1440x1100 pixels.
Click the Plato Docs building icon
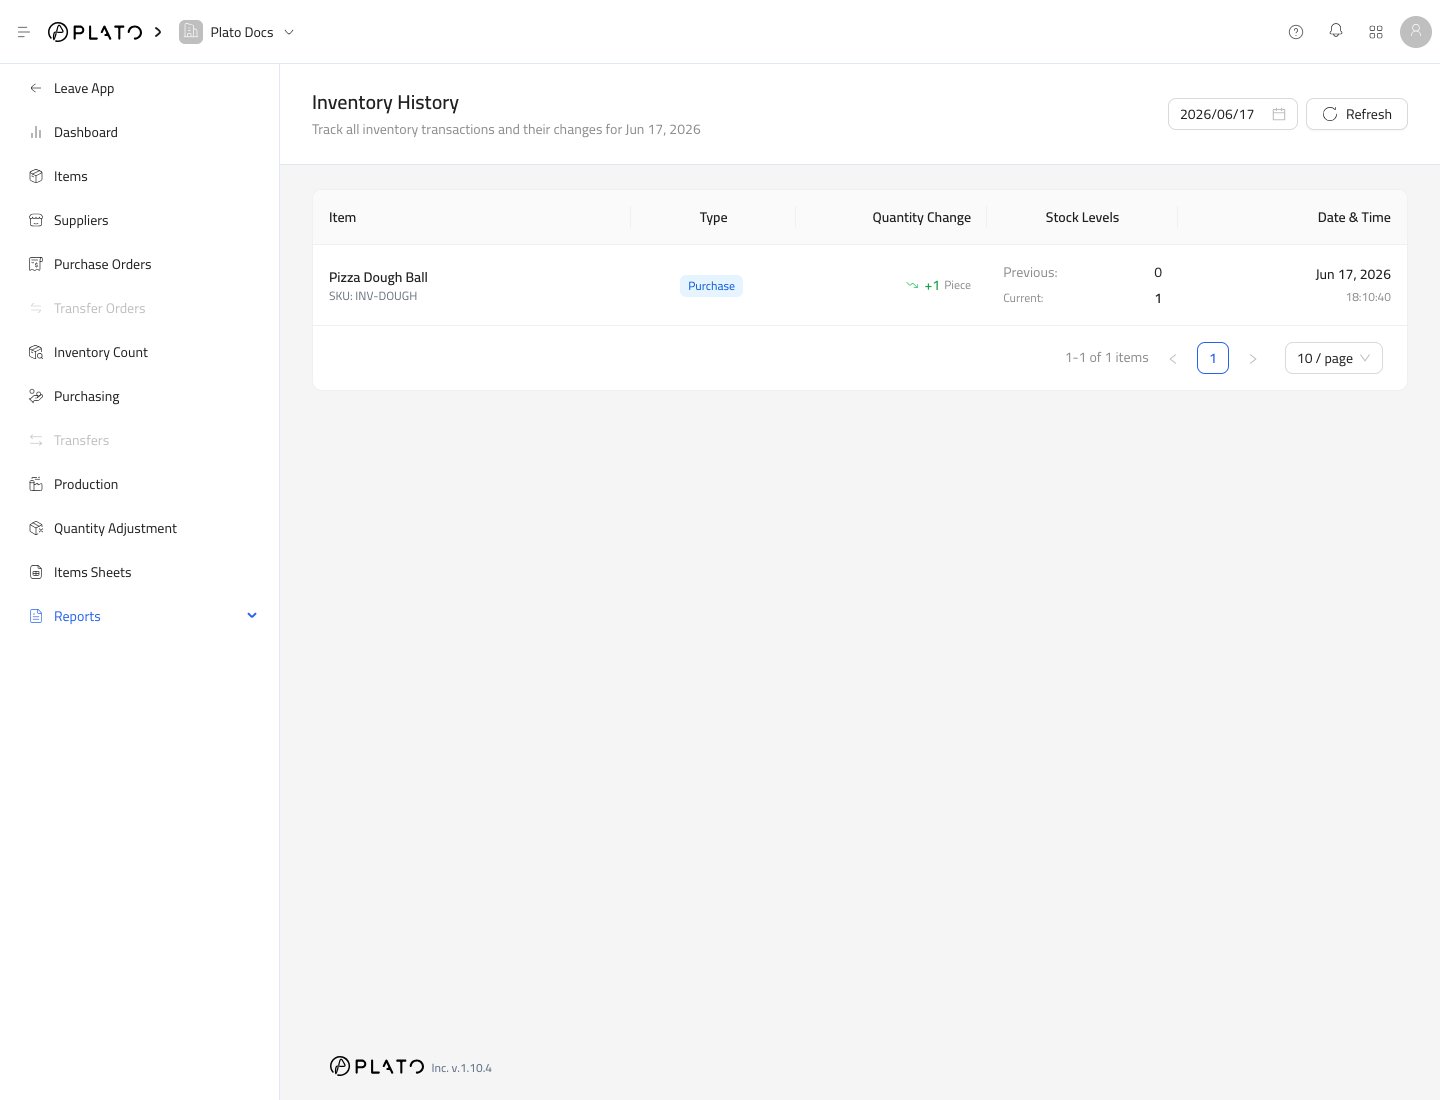[x=191, y=32]
